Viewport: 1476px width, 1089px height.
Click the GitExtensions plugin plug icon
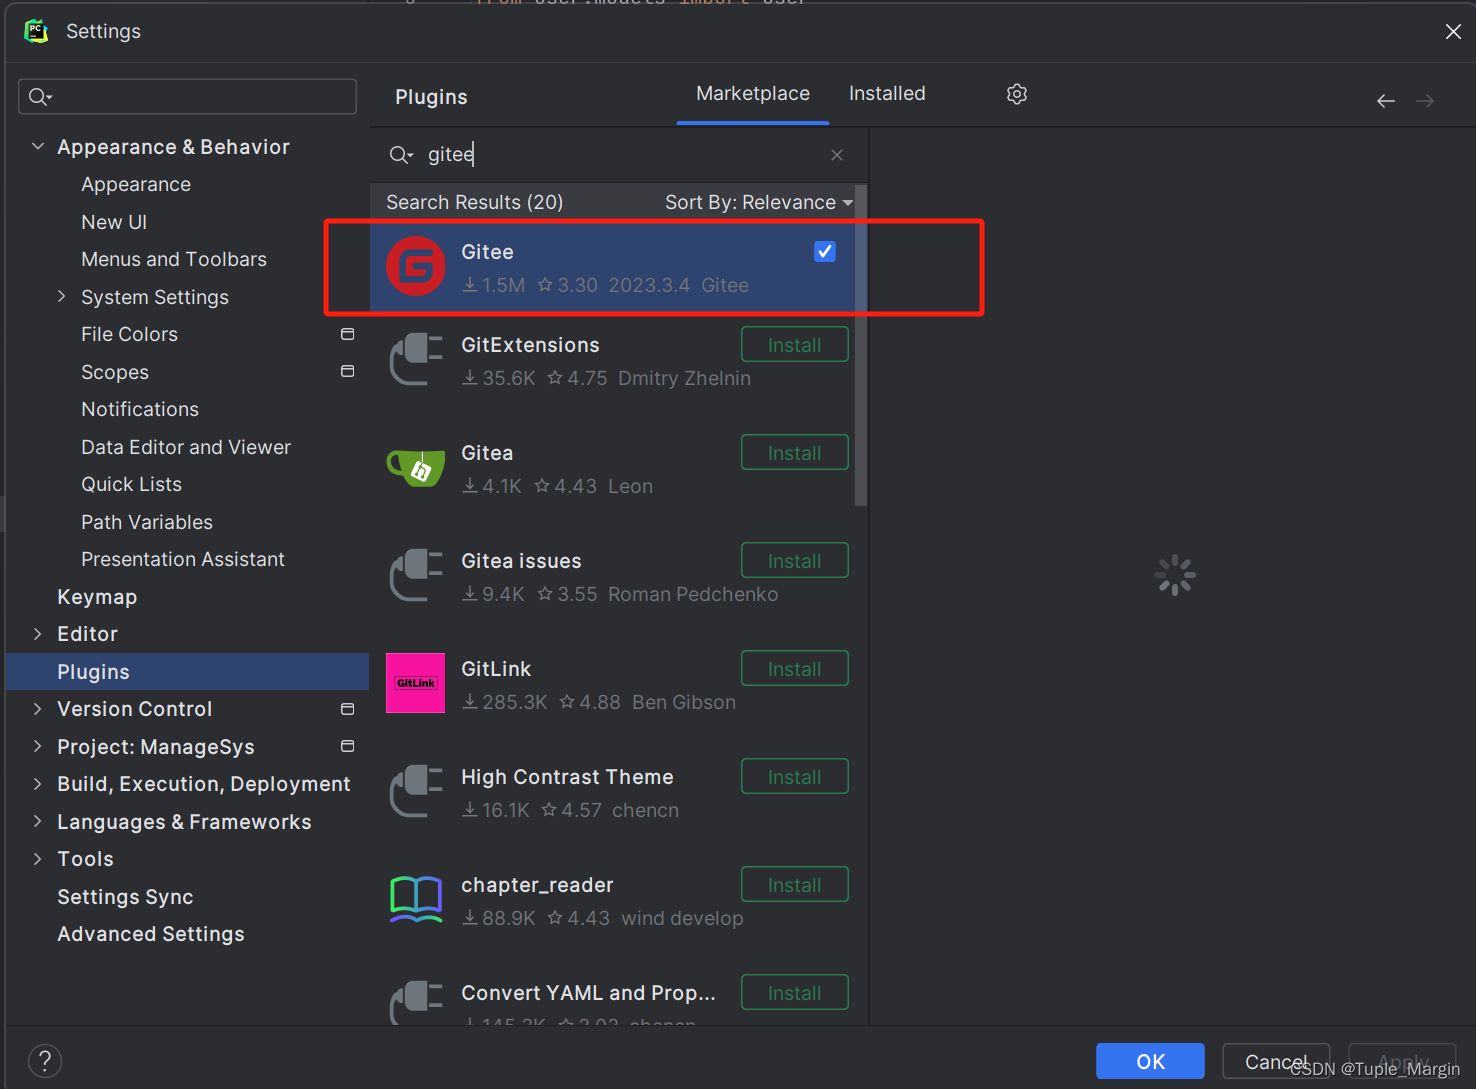pos(416,359)
